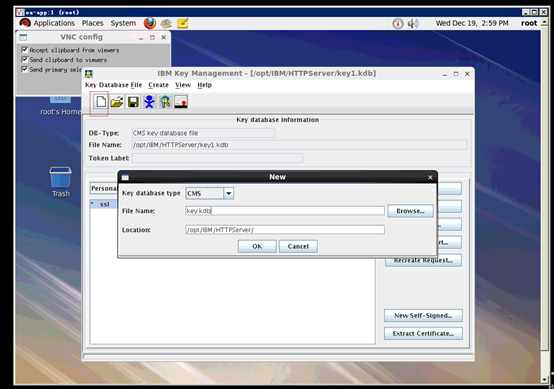Save key database floppy disk icon
The image size is (554, 389).
(x=133, y=102)
